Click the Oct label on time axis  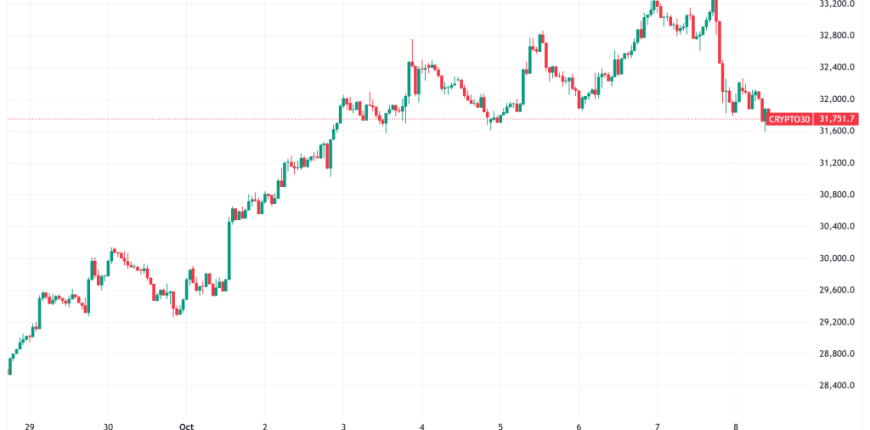coord(187,423)
